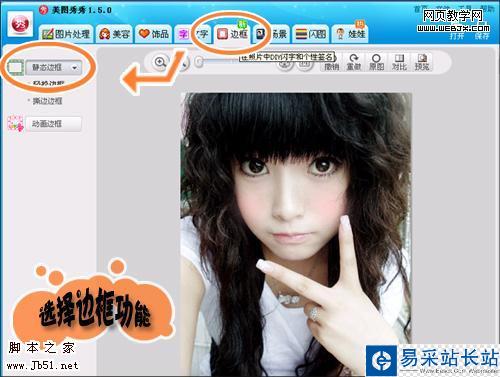Switch to the 娃娃 doll tab
Image resolution: width=500 pixels, height=377 pixels.
point(350,34)
